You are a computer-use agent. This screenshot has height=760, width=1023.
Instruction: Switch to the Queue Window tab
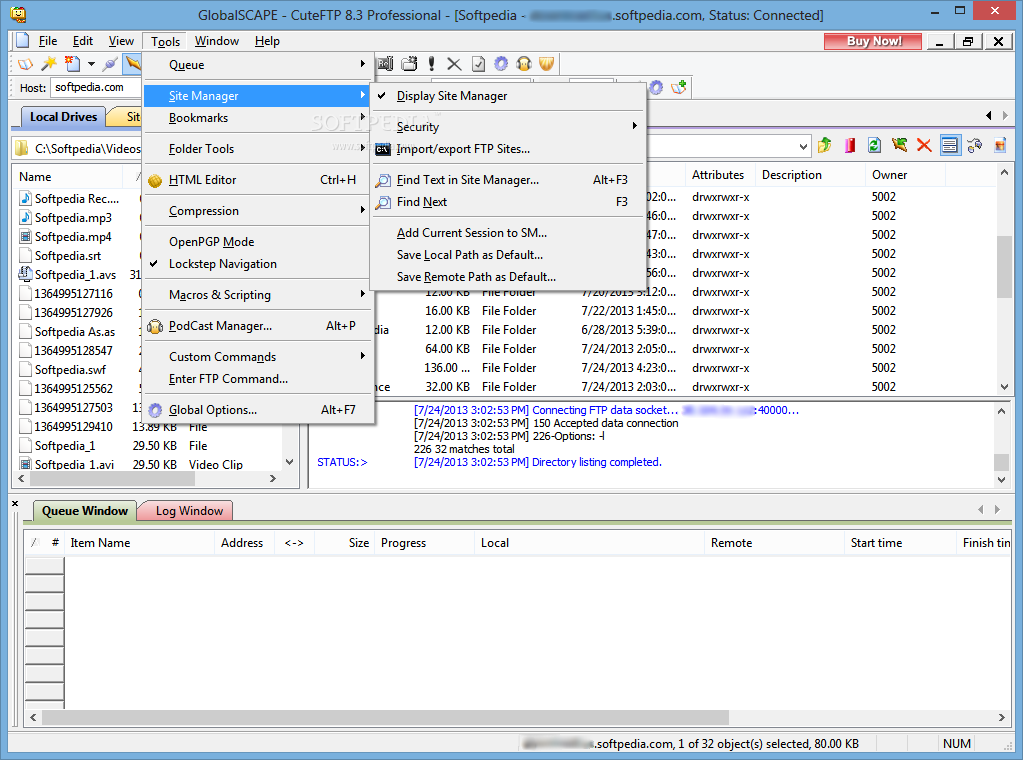pyautogui.click(x=85, y=511)
